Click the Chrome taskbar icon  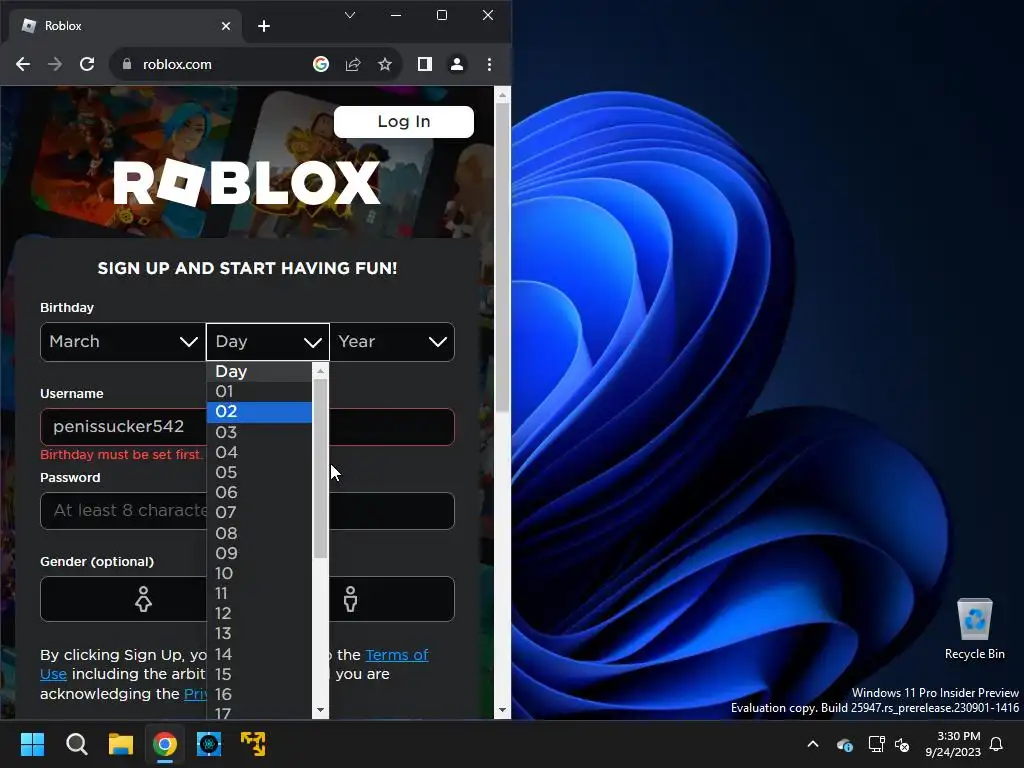[165, 744]
